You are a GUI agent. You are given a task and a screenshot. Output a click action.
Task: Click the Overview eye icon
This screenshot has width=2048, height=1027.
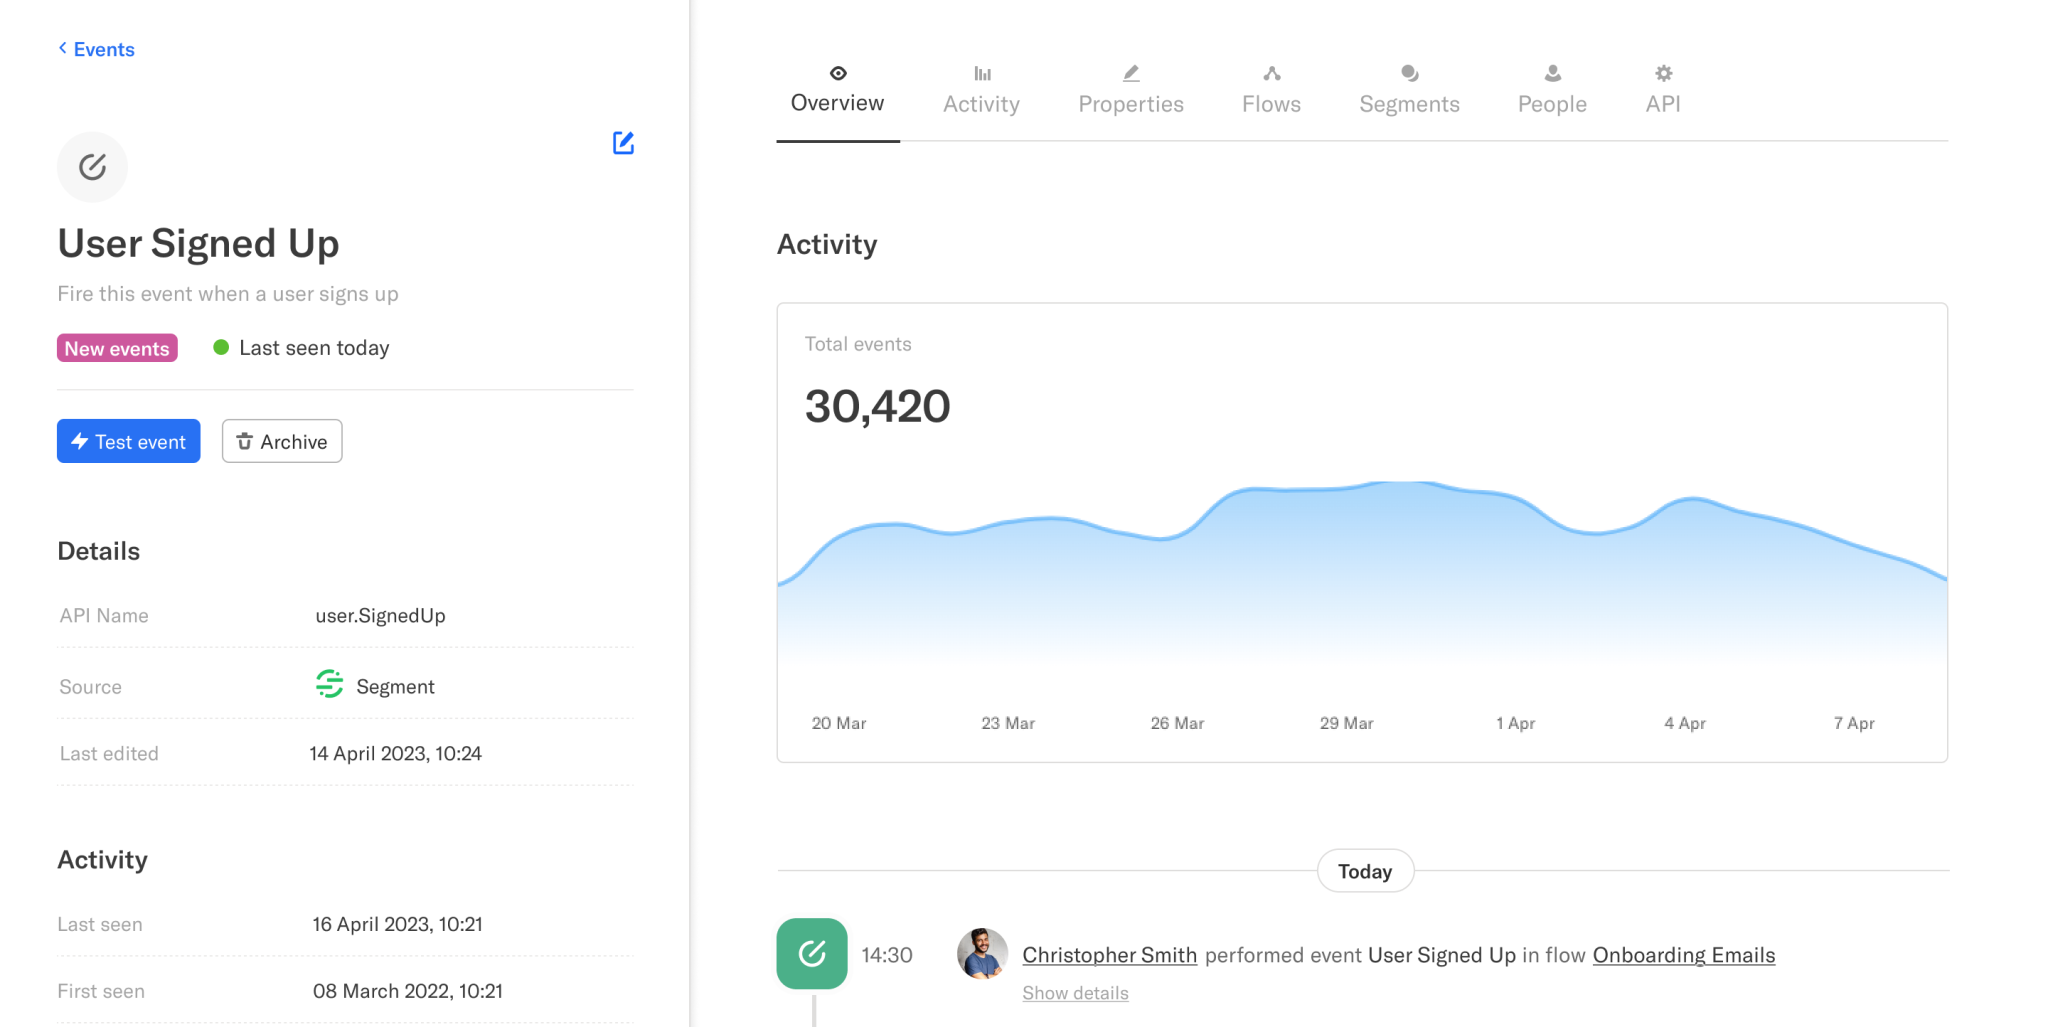[x=838, y=73]
